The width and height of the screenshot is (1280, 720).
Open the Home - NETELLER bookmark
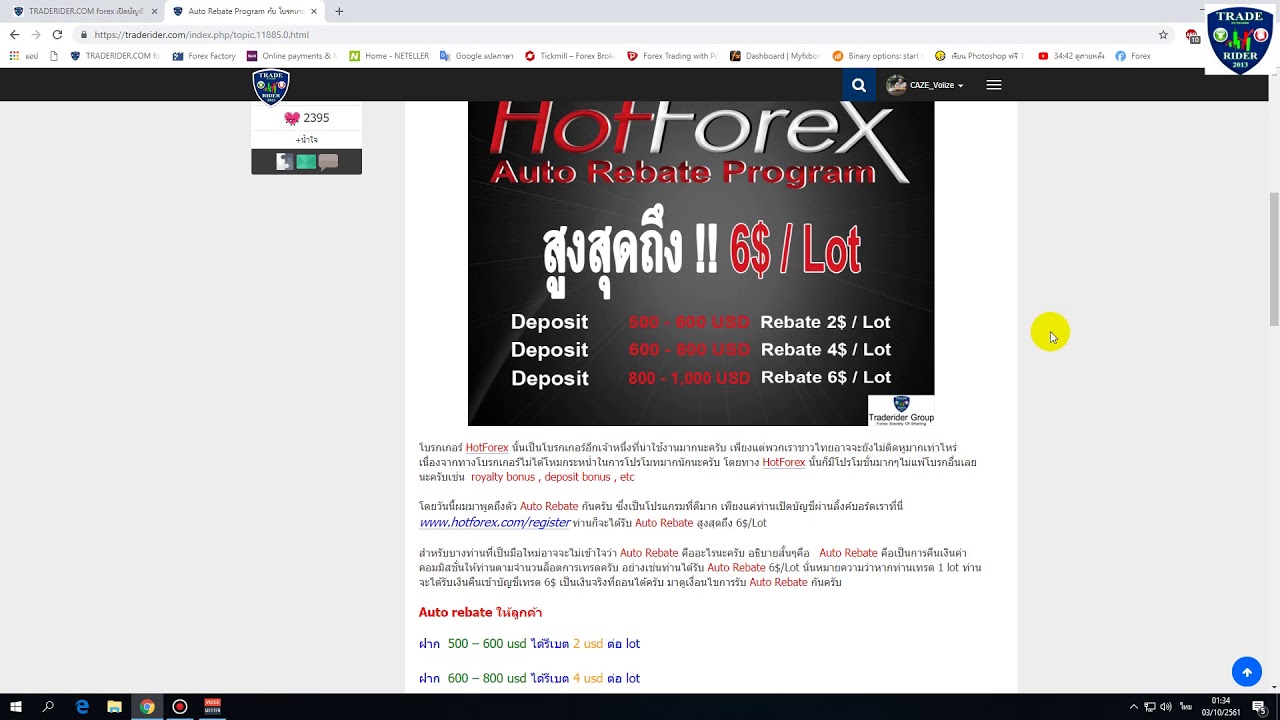coord(389,56)
